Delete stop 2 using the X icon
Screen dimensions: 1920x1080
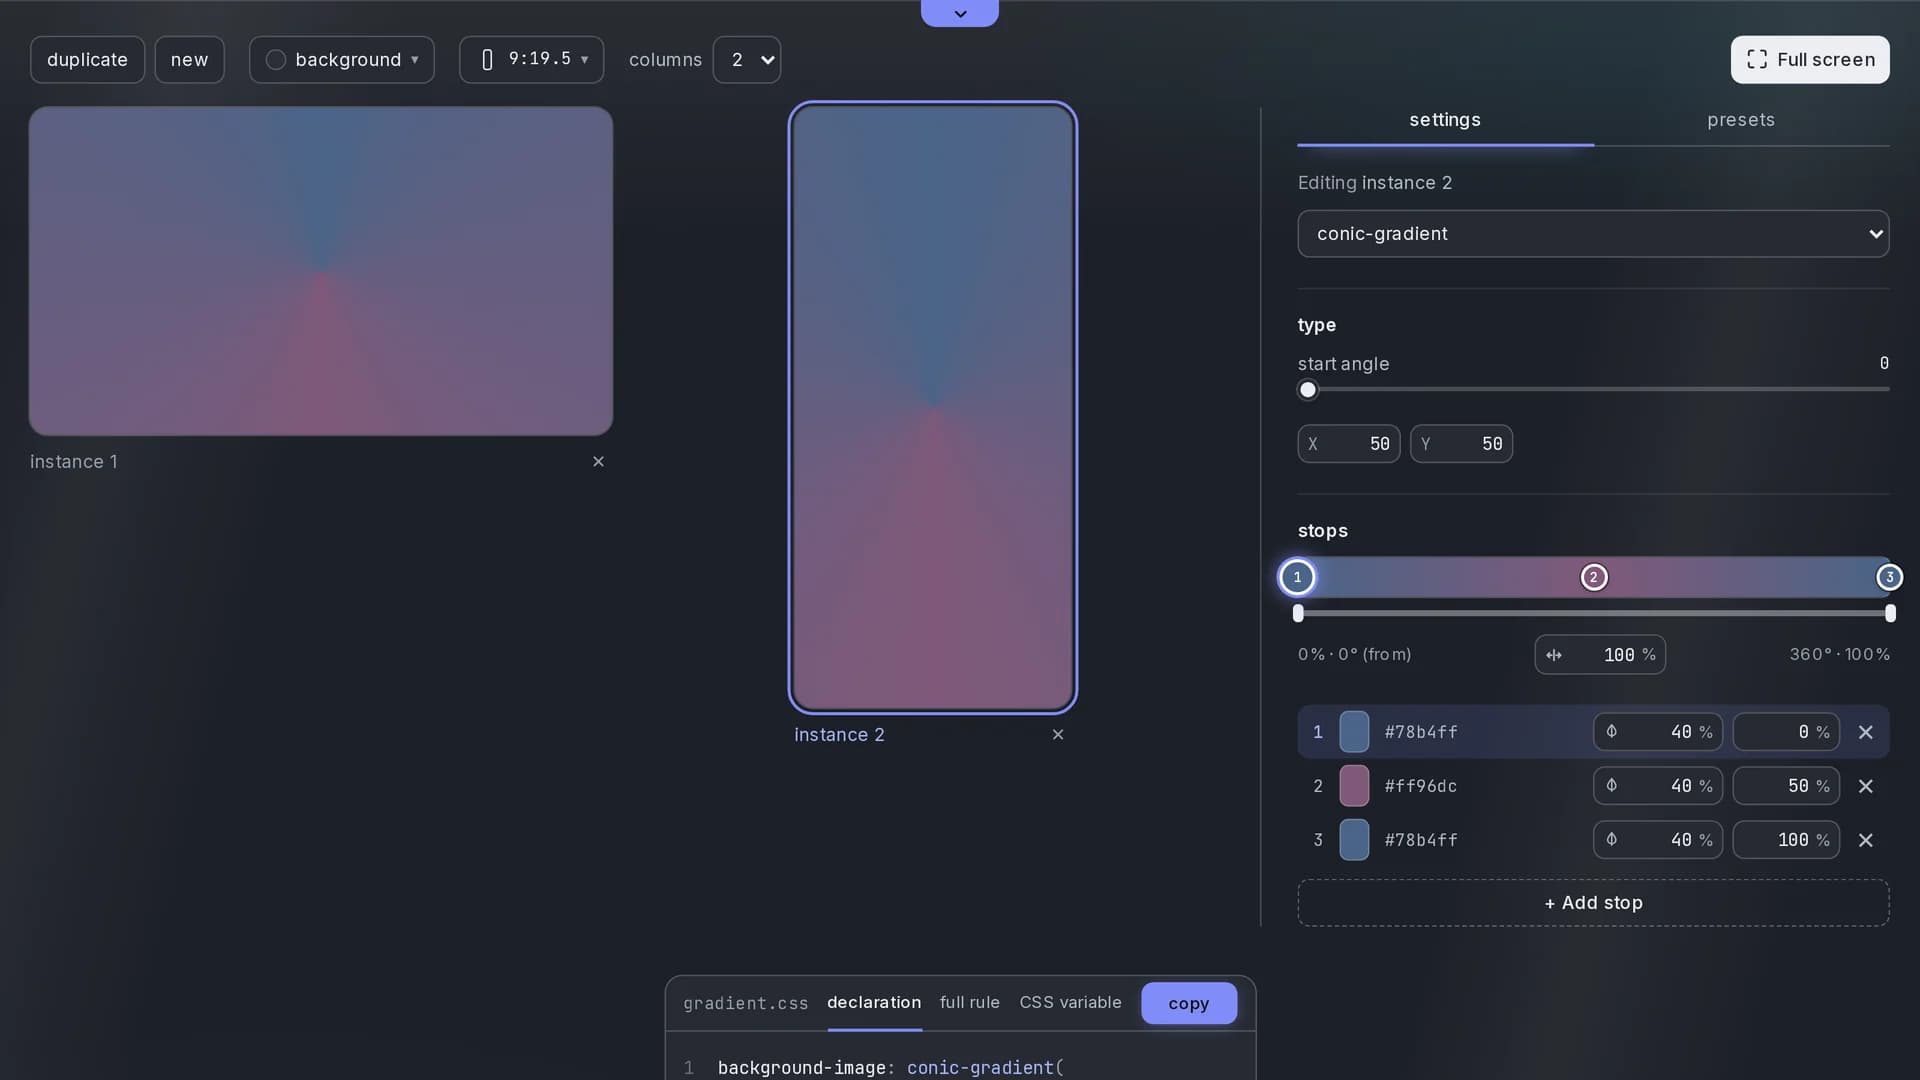click(1865, 786)
